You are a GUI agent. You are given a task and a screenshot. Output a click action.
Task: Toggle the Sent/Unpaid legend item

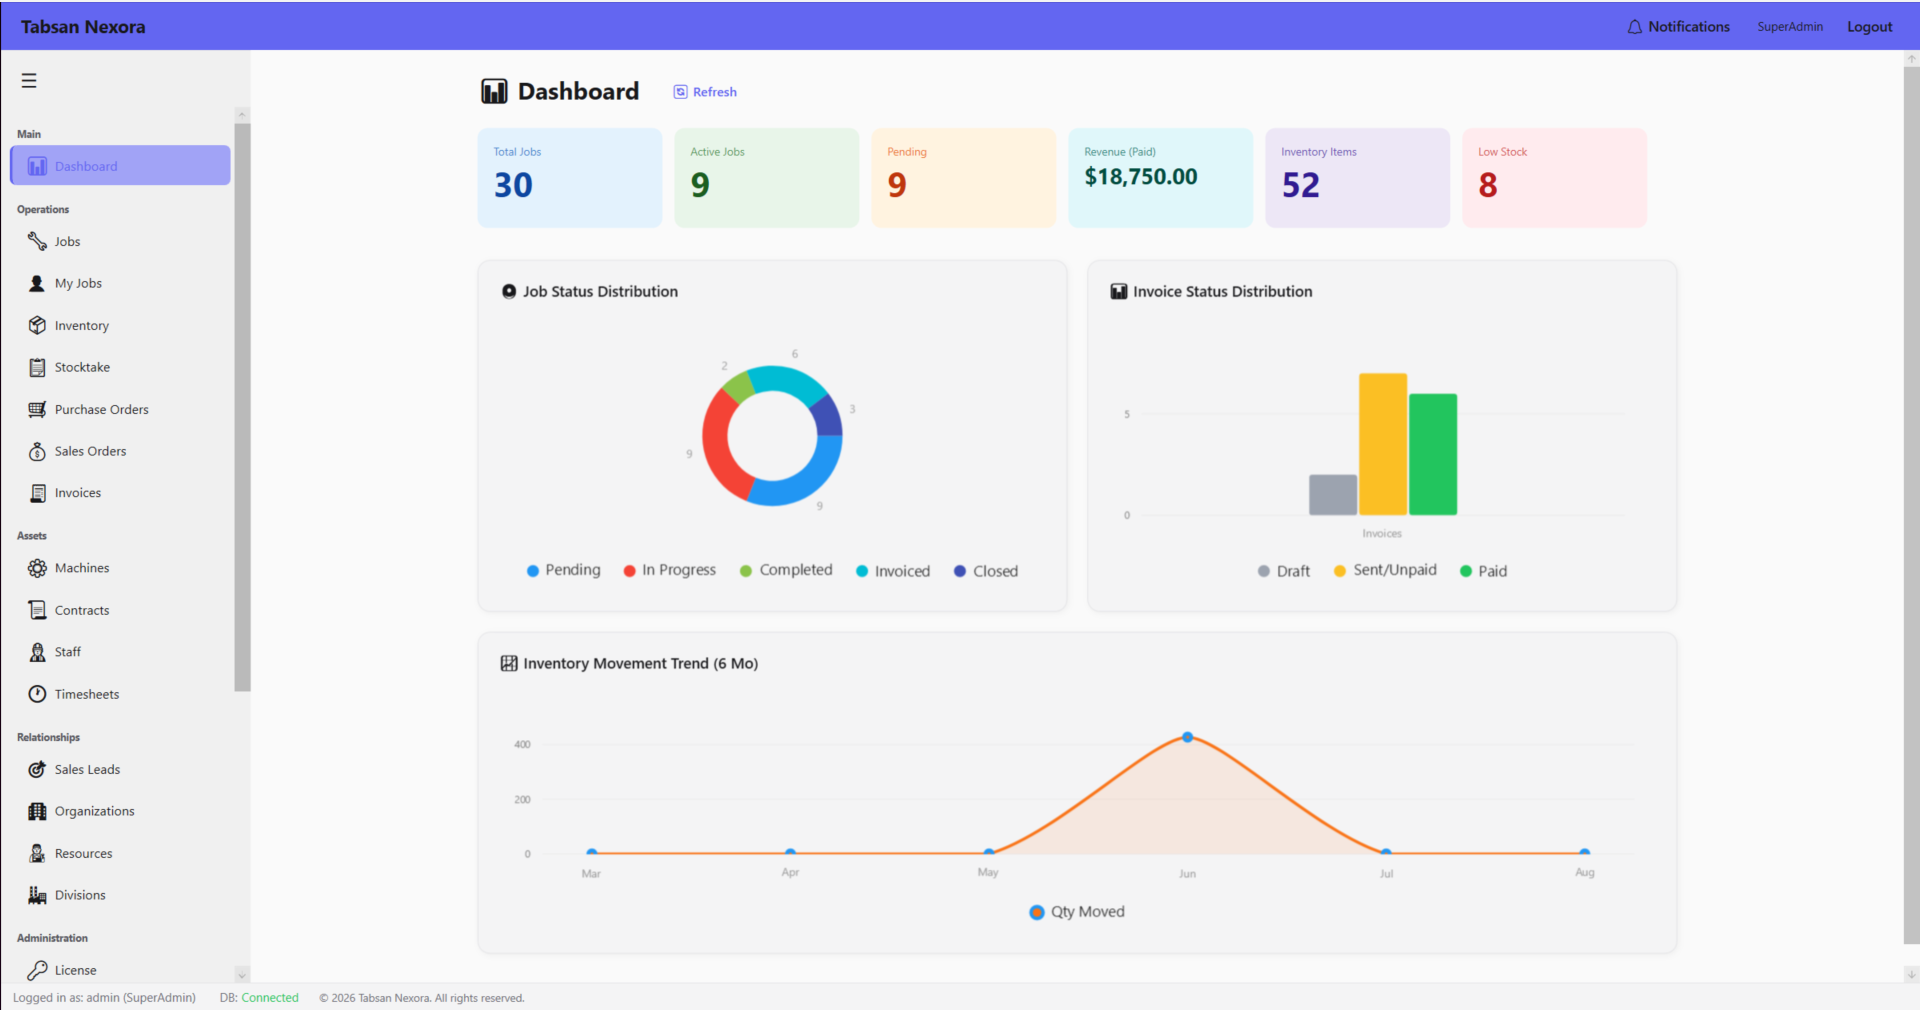(x=1385, y=570)
